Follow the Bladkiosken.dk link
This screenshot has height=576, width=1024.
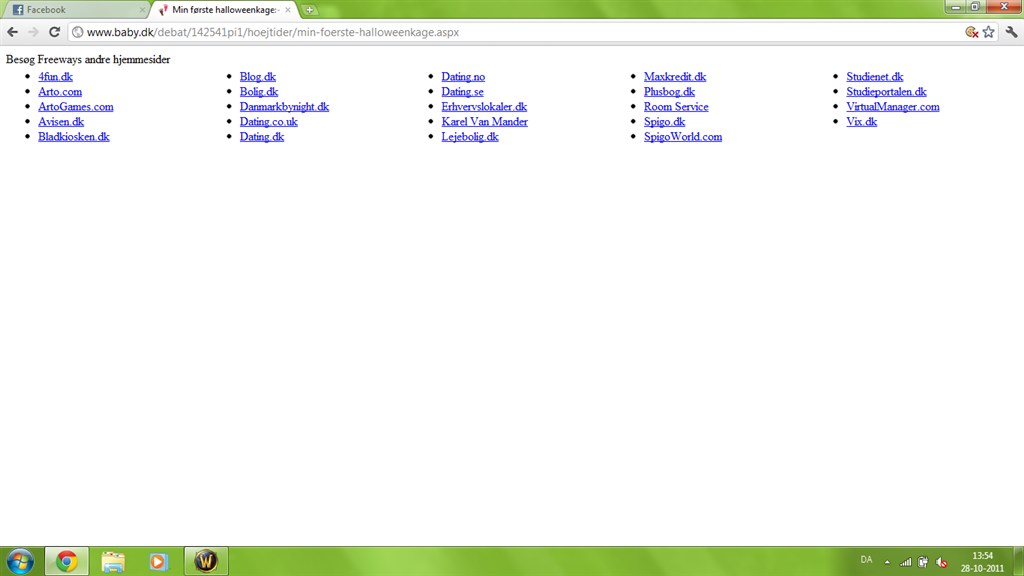[74, 136]
